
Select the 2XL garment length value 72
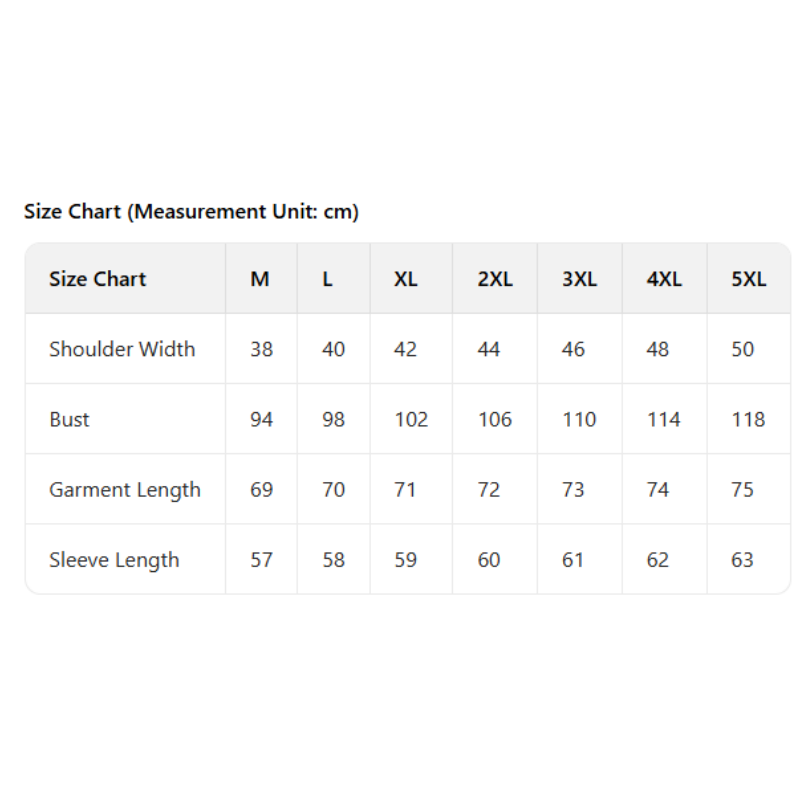[489, 490]
